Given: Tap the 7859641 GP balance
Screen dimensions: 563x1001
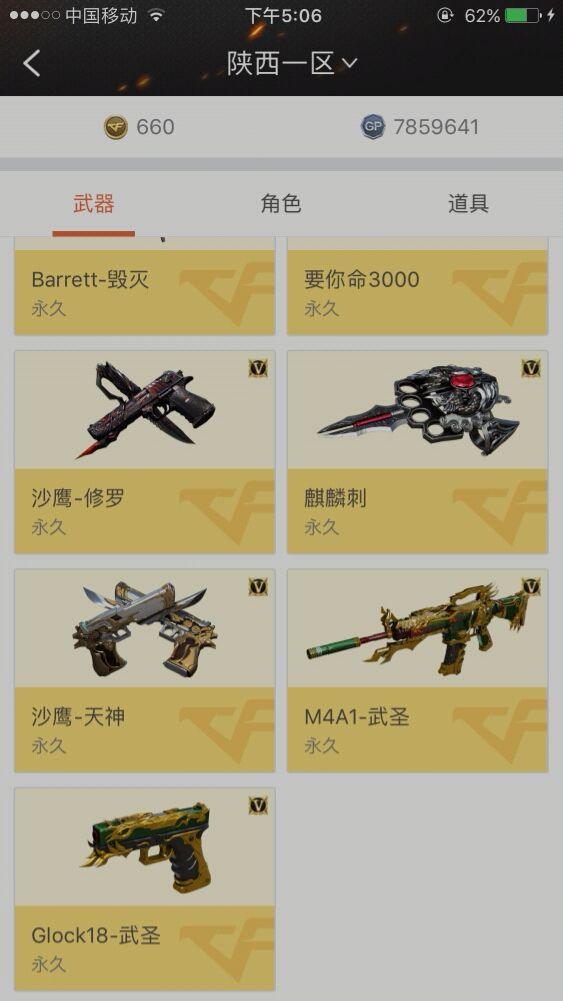Looking at the screenshot, I should click(436, 127).
